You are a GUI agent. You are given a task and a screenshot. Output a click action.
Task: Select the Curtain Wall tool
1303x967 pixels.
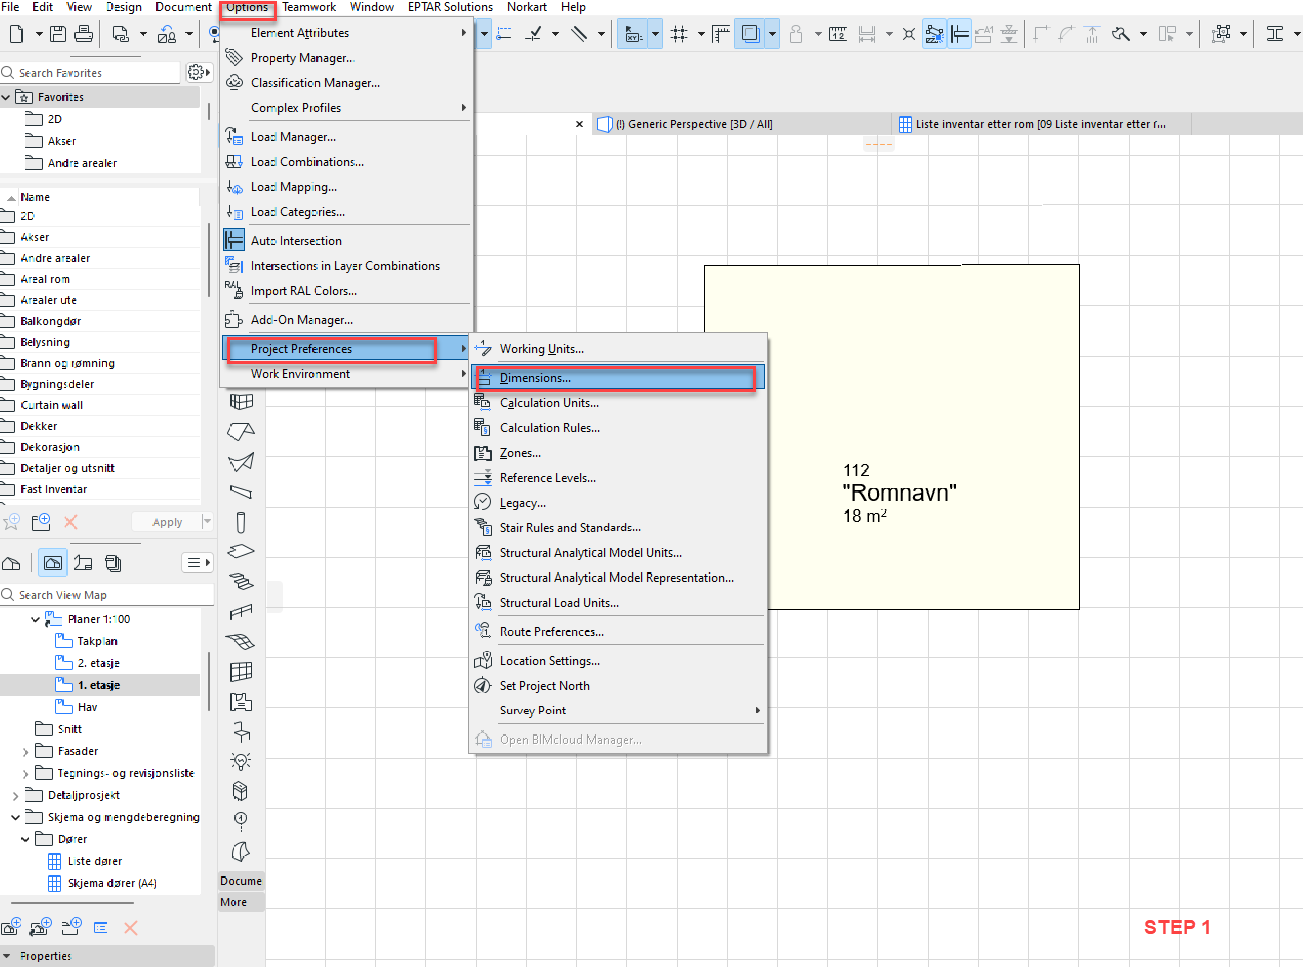[x=241, y=671]
